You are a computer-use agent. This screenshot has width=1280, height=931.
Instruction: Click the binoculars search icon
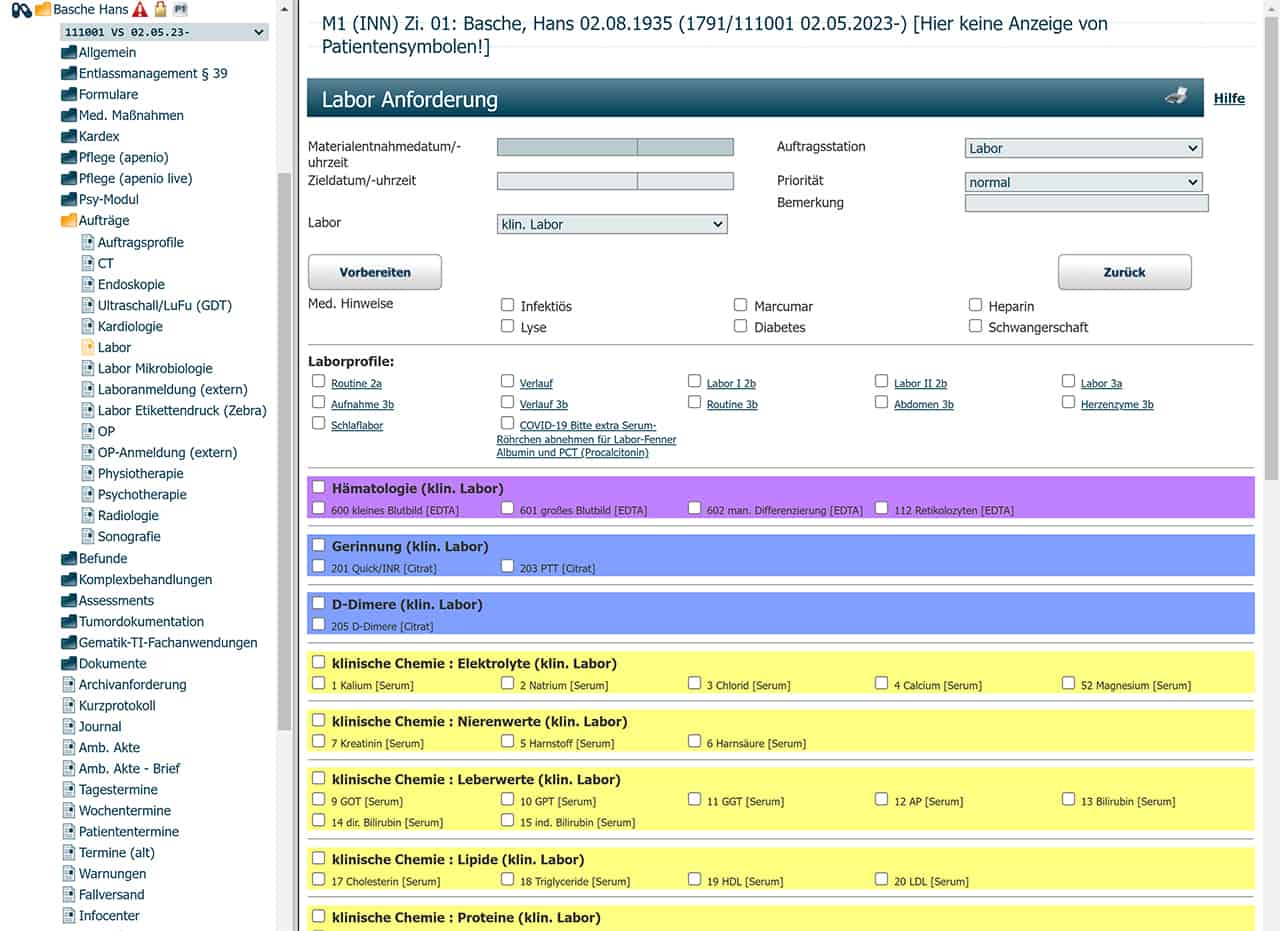tap(21, 10)
